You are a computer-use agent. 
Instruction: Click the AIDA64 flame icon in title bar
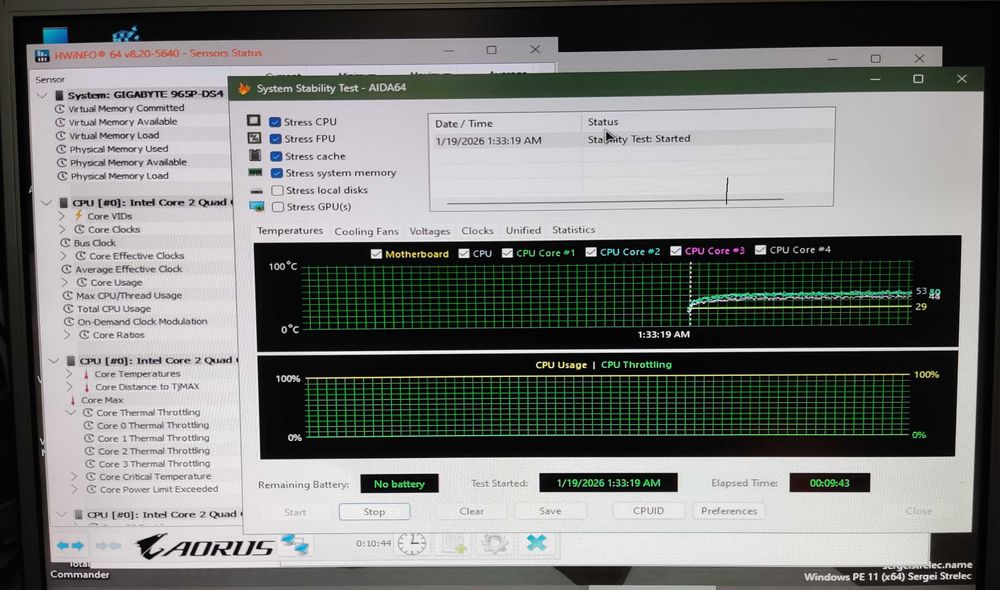coord(244,88)
